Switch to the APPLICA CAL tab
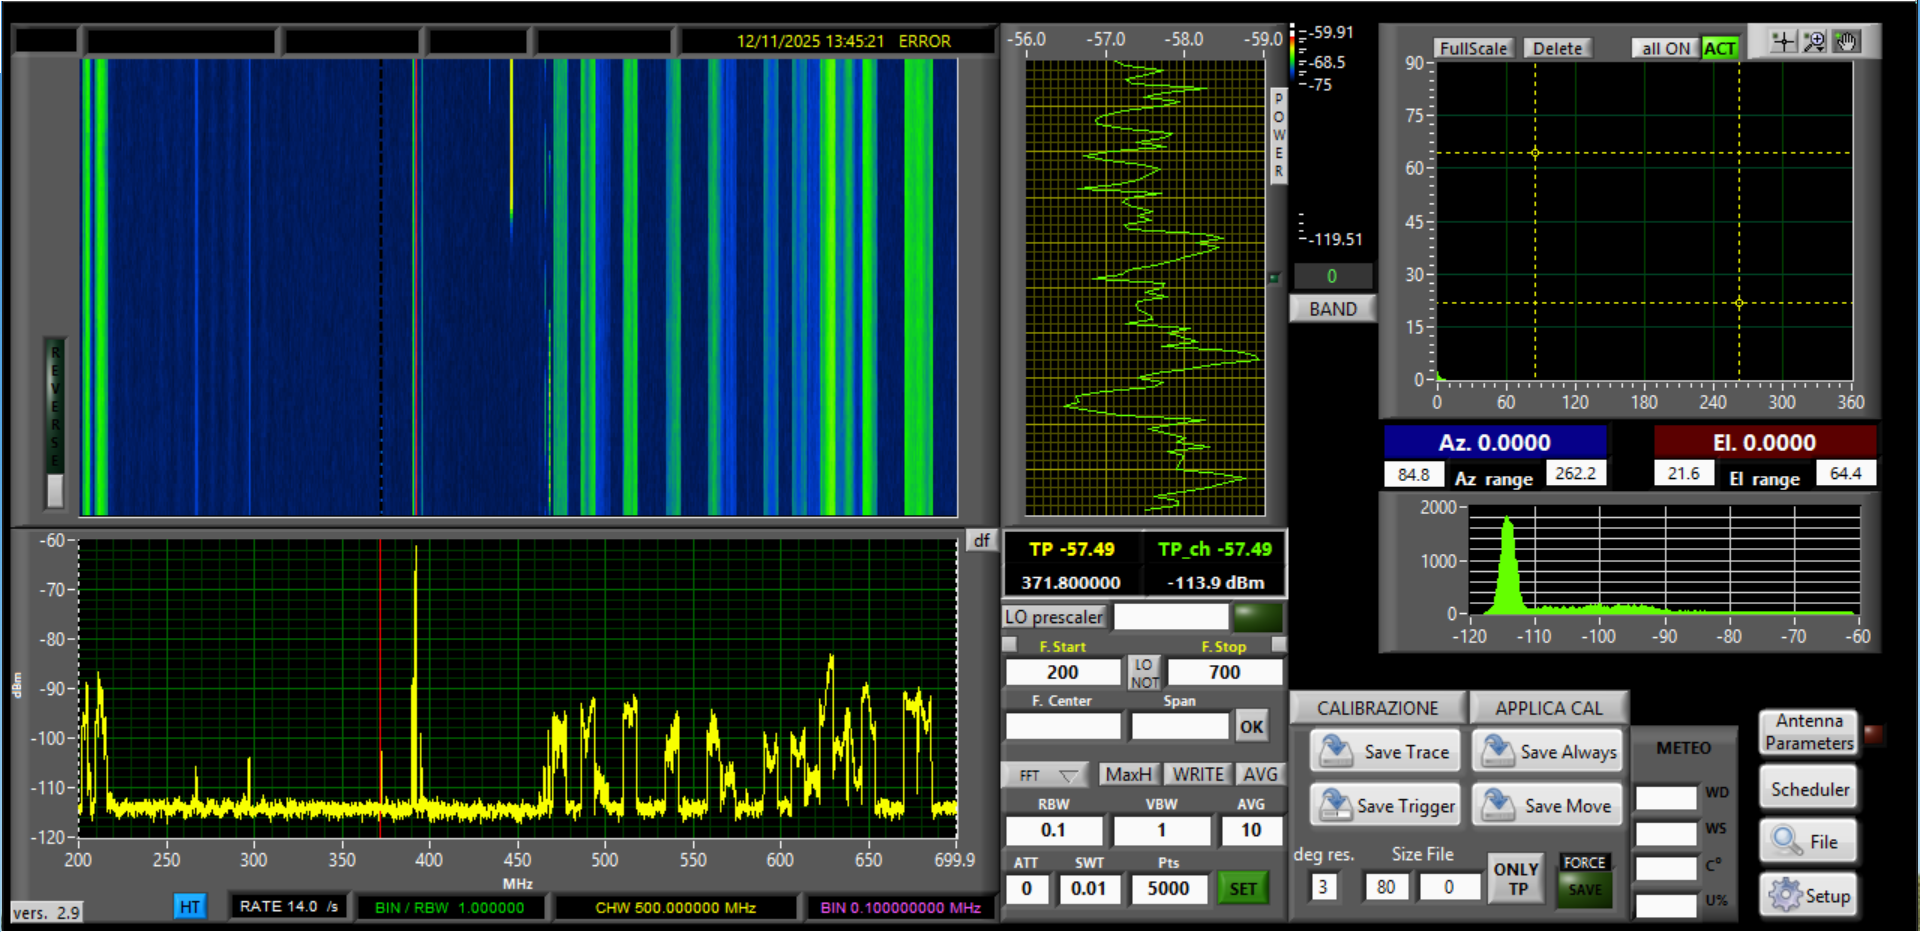 pos(1548,708)
